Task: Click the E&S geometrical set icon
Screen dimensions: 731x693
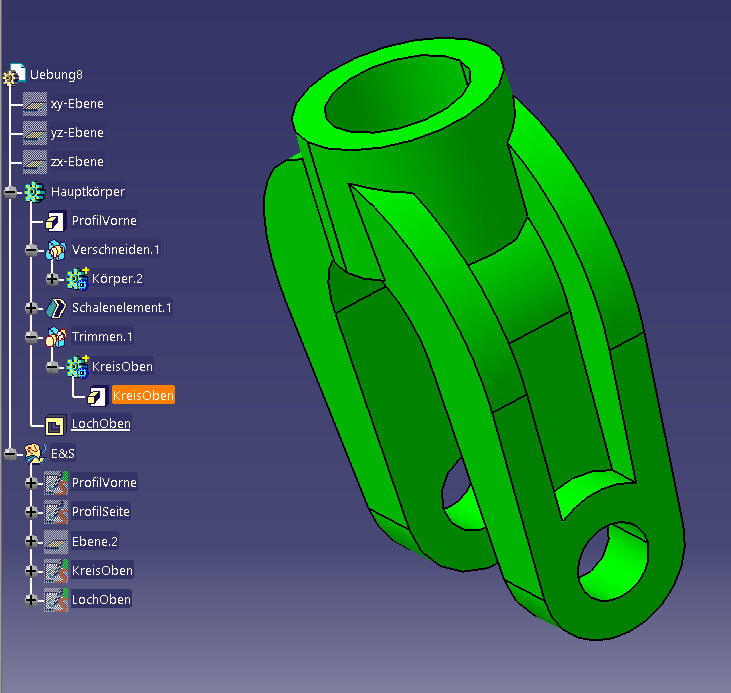Action: click(35, 453)
